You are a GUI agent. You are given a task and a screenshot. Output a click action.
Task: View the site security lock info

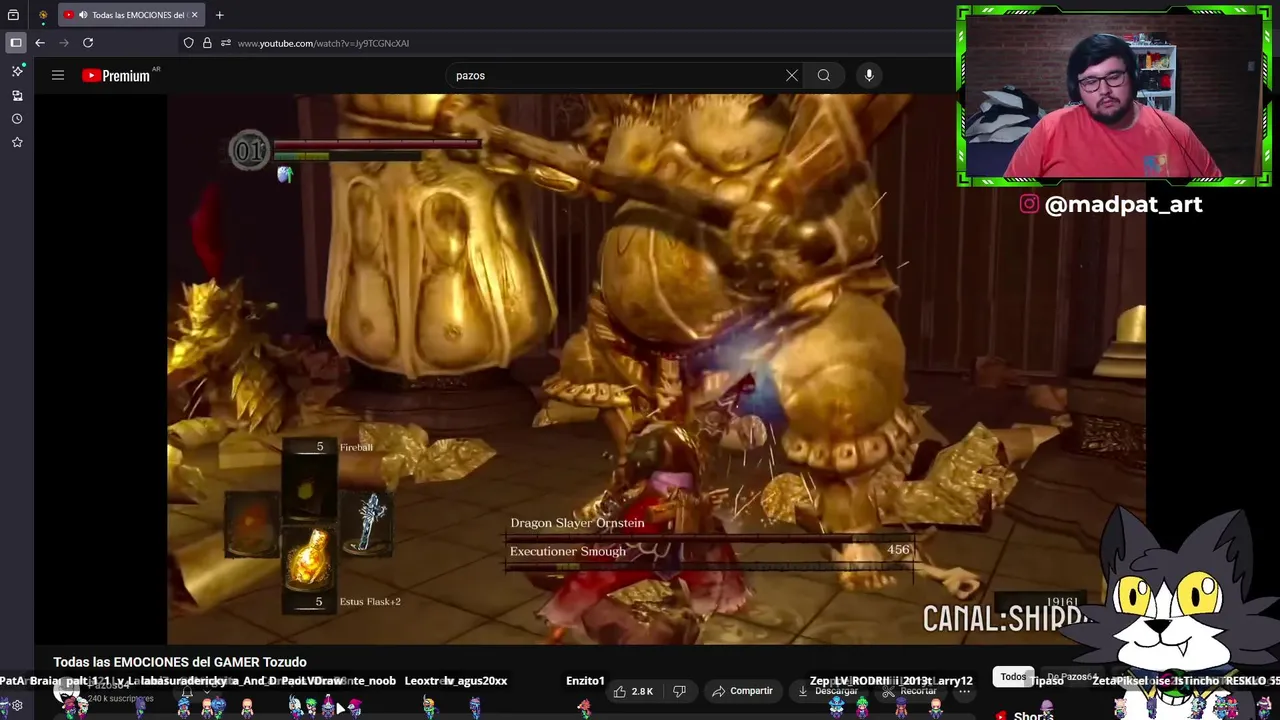pyautogui.click(x=207, y=43)
